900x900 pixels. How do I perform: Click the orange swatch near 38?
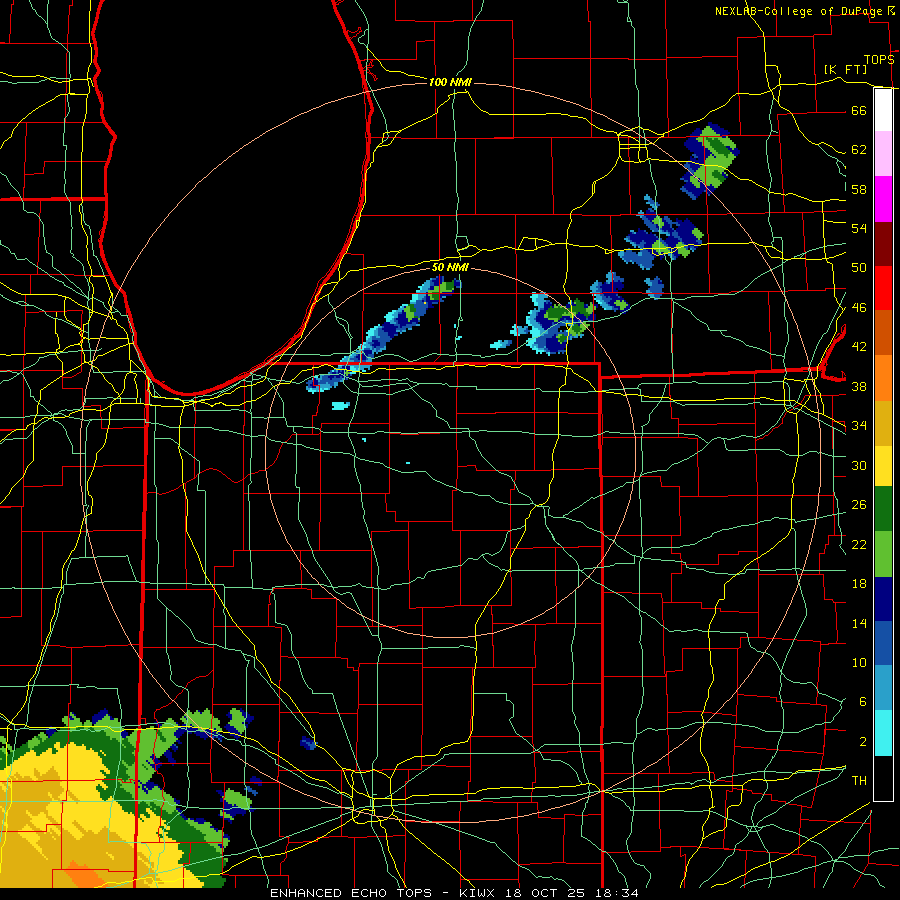(883, 378)
